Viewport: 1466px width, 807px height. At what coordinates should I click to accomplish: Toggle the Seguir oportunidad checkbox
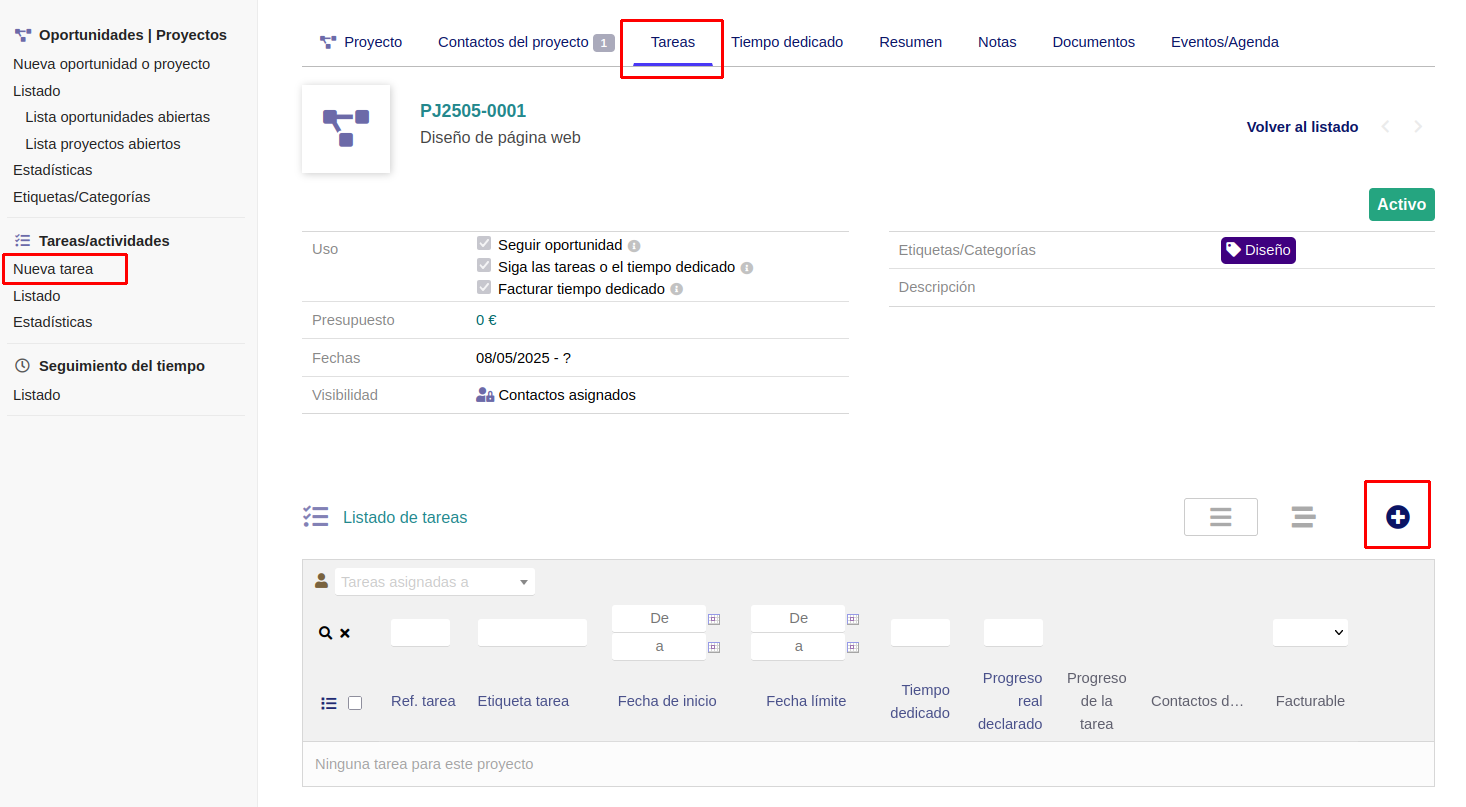pyautogui.click(x=484, y=244)
